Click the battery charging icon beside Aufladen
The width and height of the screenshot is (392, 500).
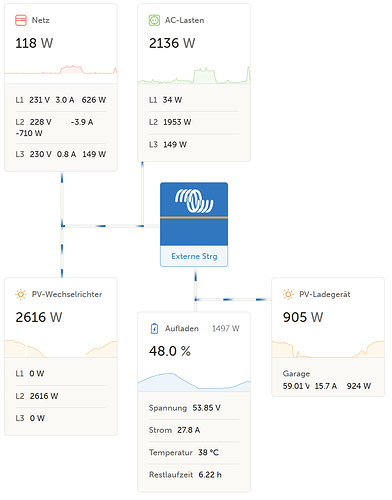pyautogui.click(x=154, y=329)
